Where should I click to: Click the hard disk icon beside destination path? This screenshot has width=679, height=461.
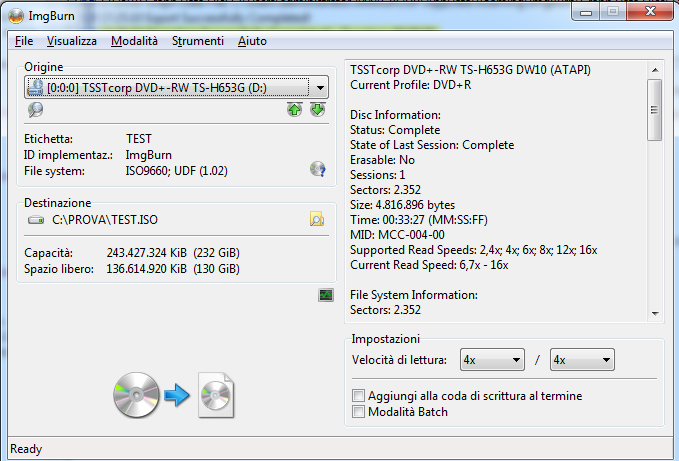(36, 220)
